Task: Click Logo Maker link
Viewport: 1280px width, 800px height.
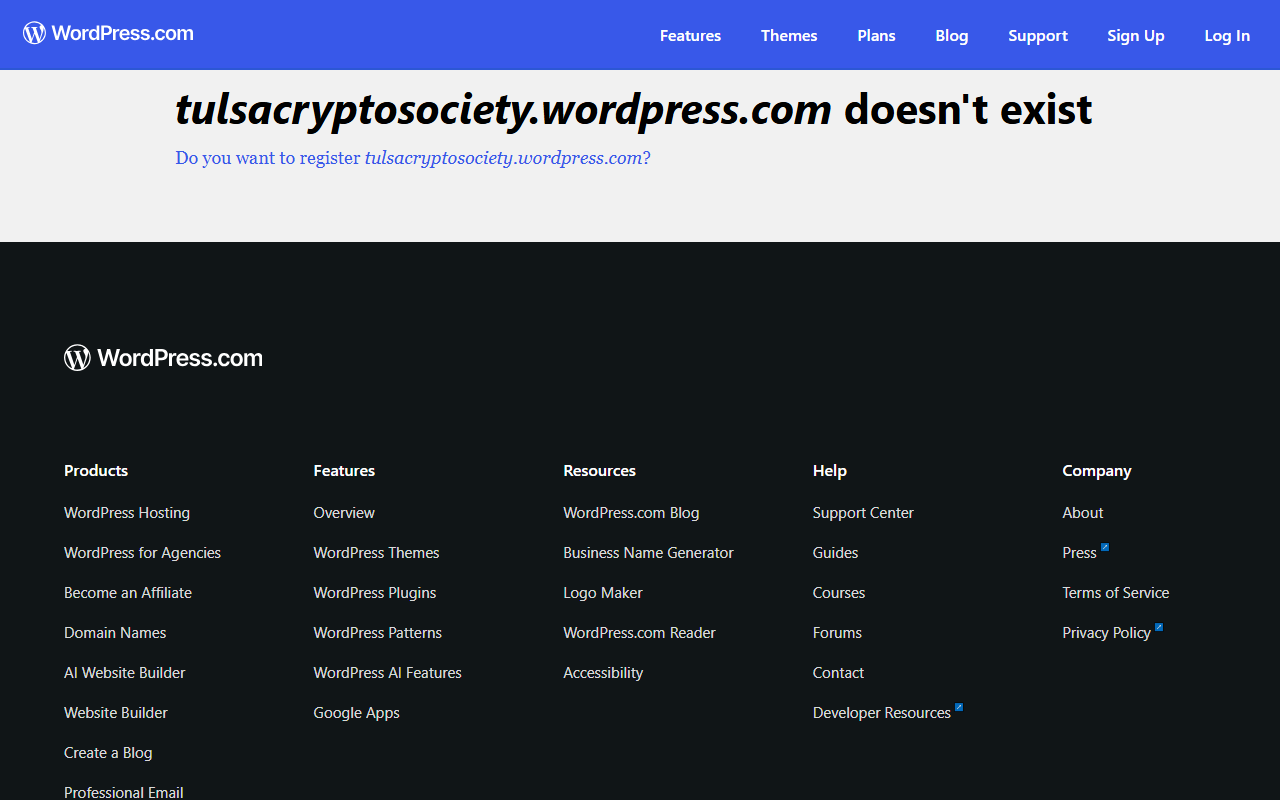Action: (603, 593)
